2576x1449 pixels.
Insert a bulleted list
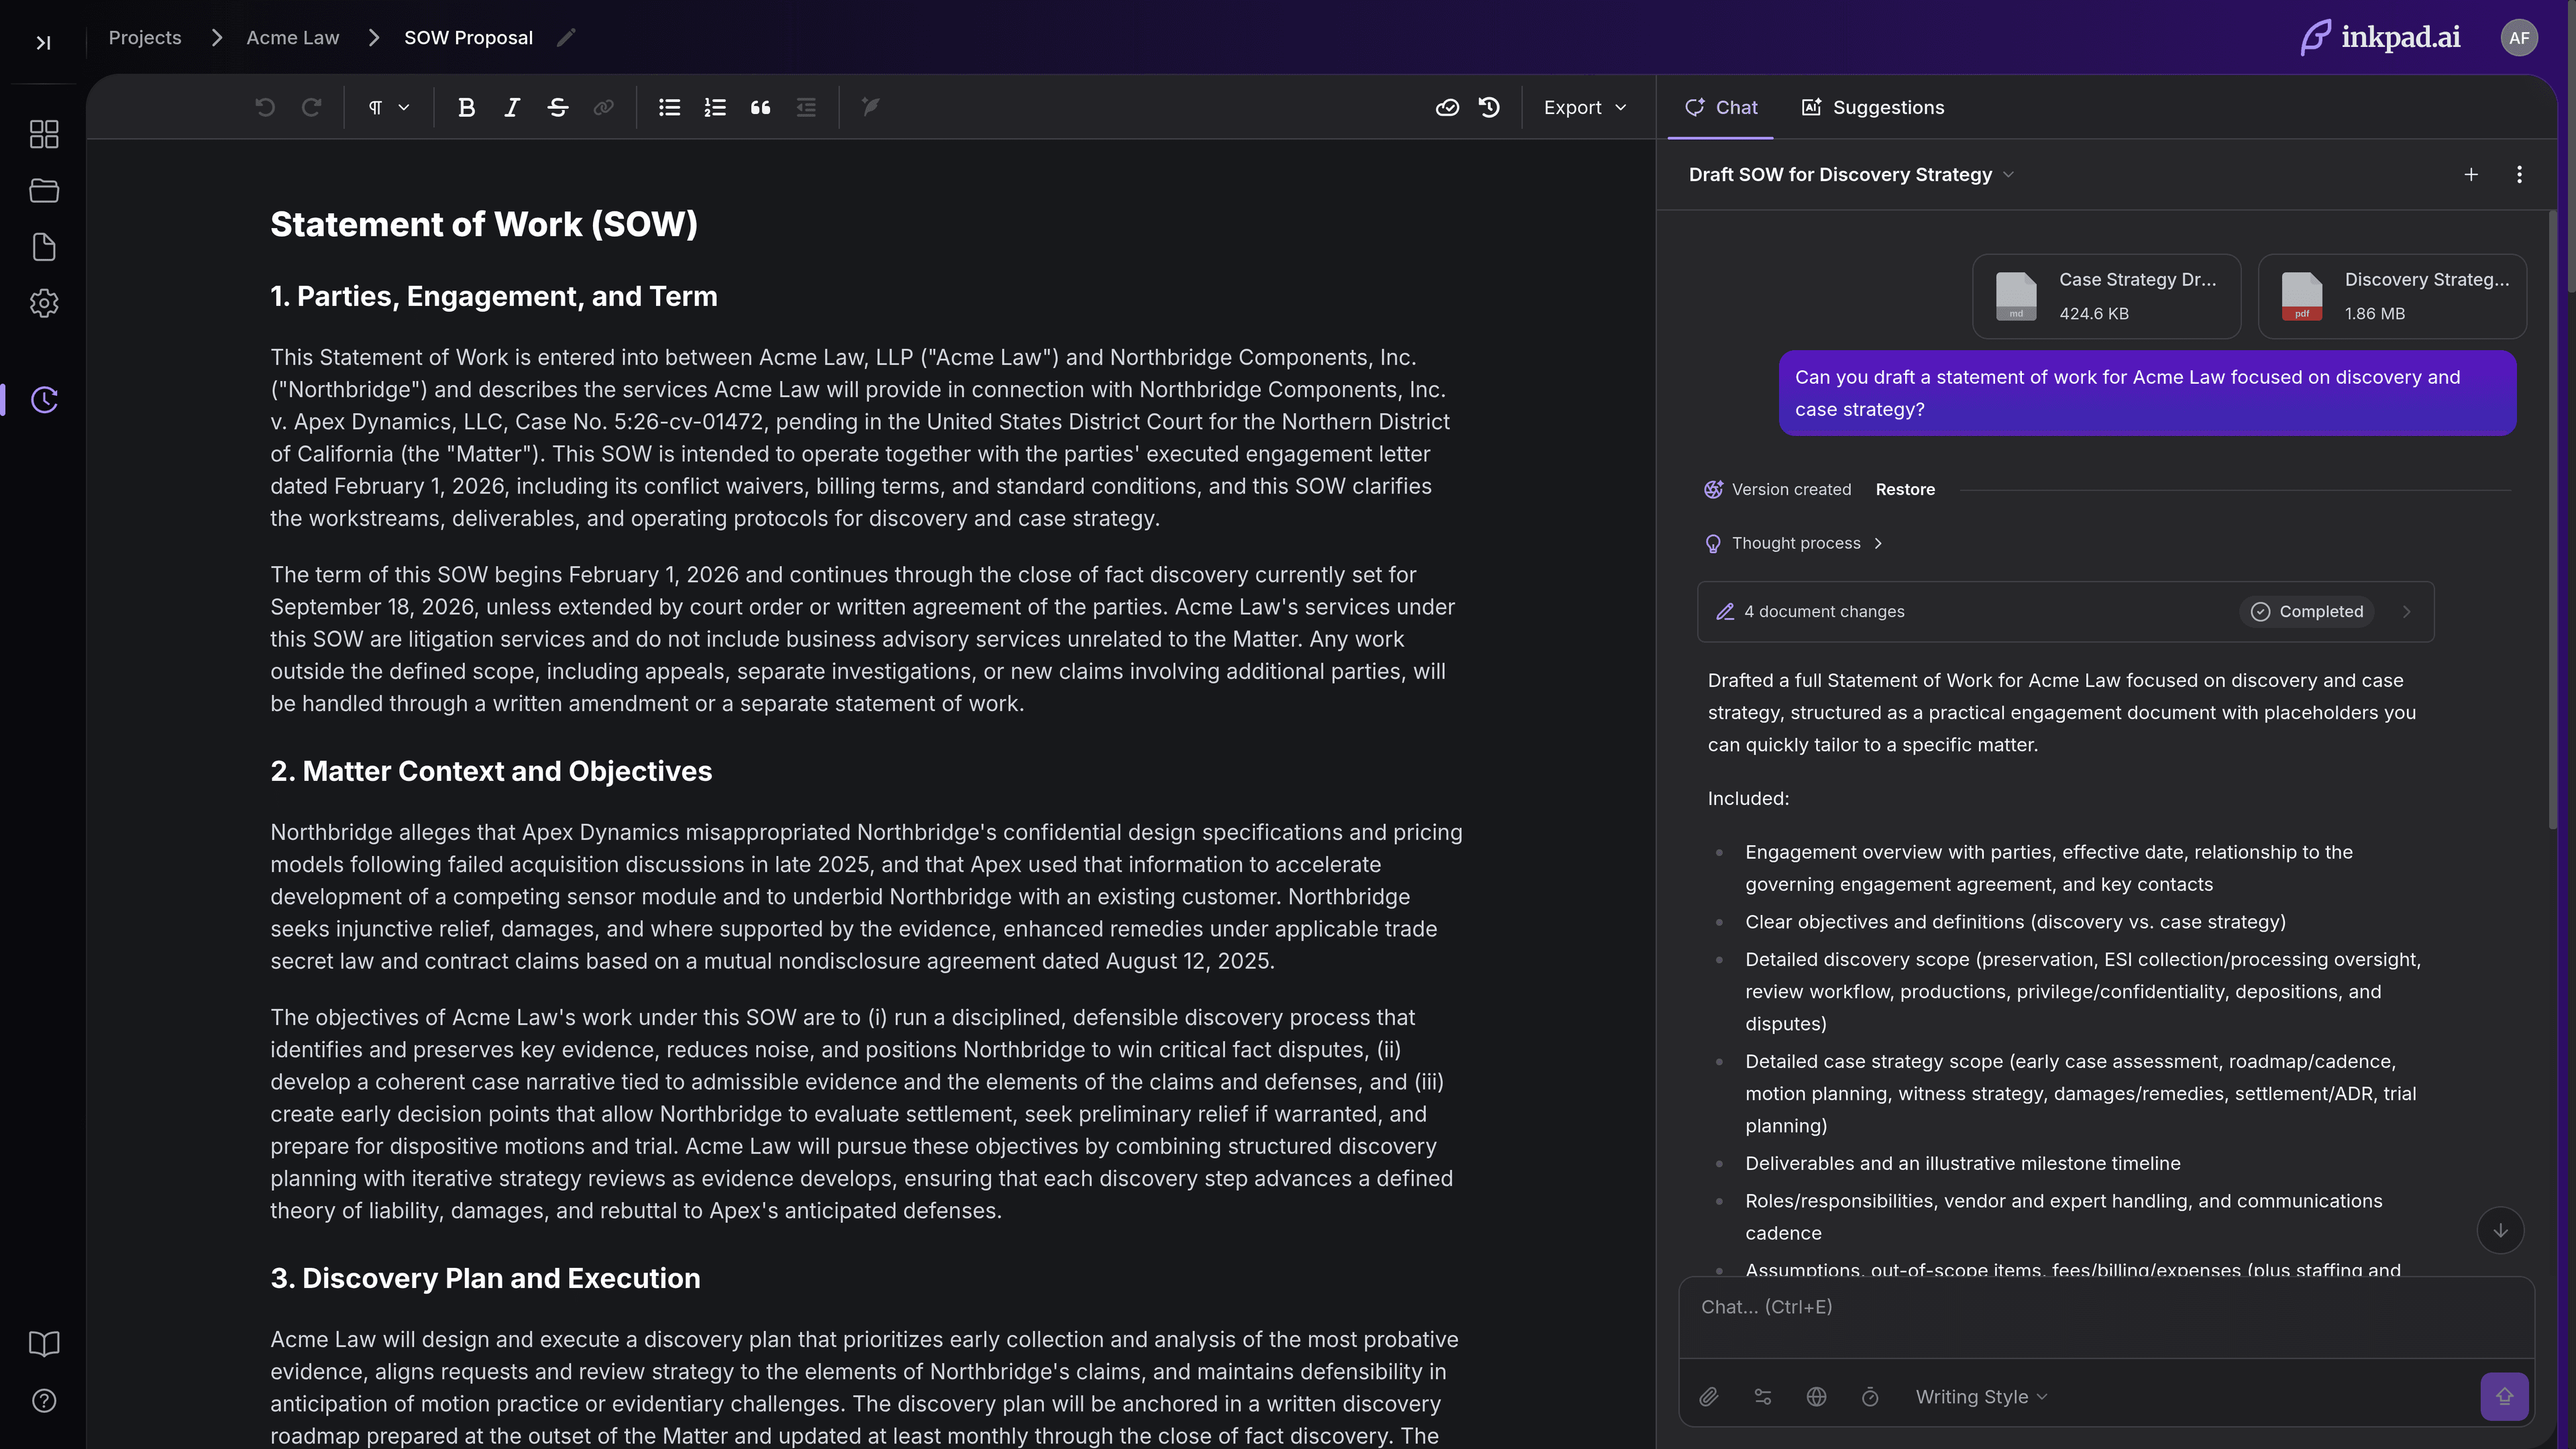click(x=669, y=108)
